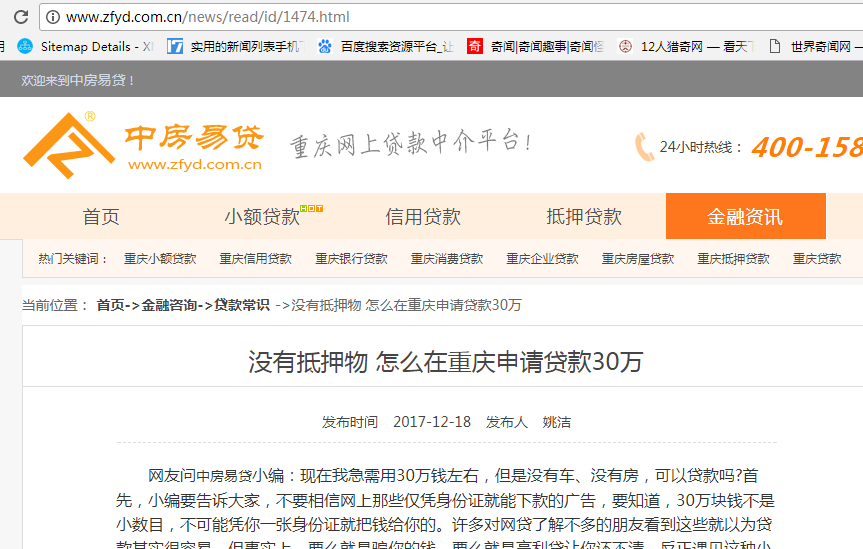Screen dimensions: 863x549
Task: Open the 奇闻趣事 bookmark
Action: (x=536, y=46)
